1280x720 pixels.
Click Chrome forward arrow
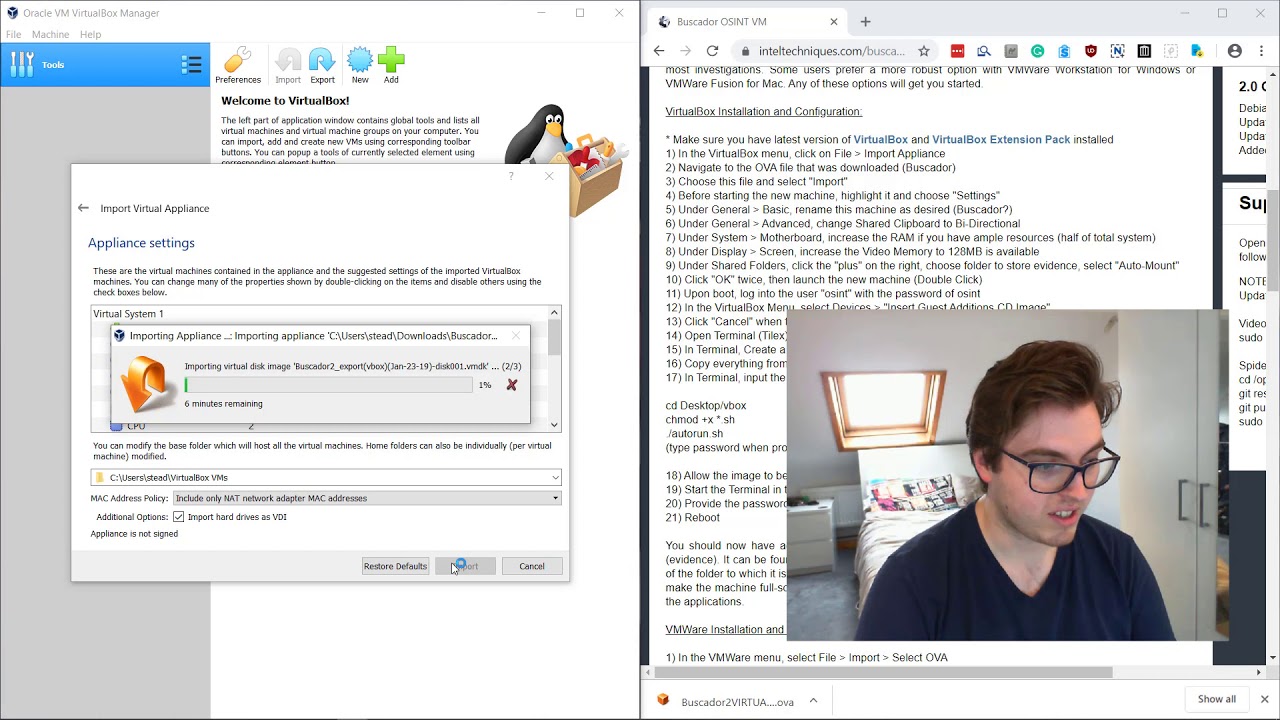tap(685, 51)
